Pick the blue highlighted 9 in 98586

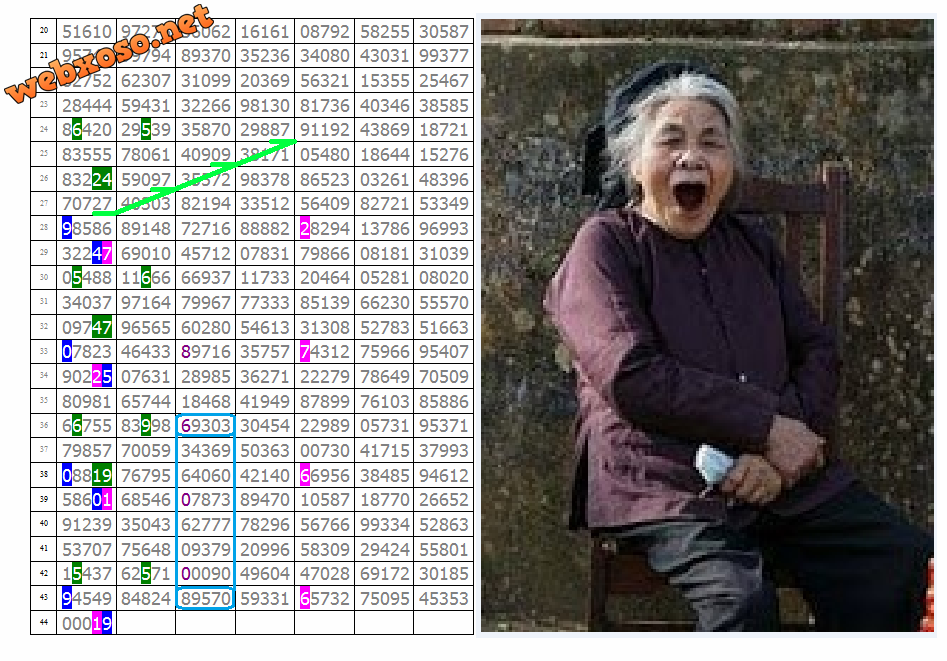tap(67, 229)
